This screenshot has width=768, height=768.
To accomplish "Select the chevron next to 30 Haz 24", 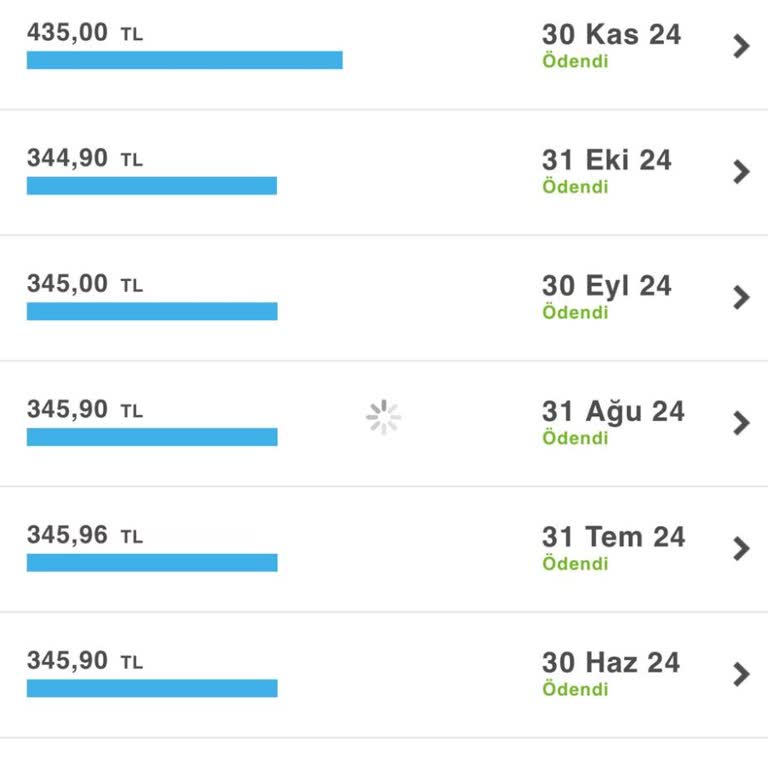I will coord(741,674).
